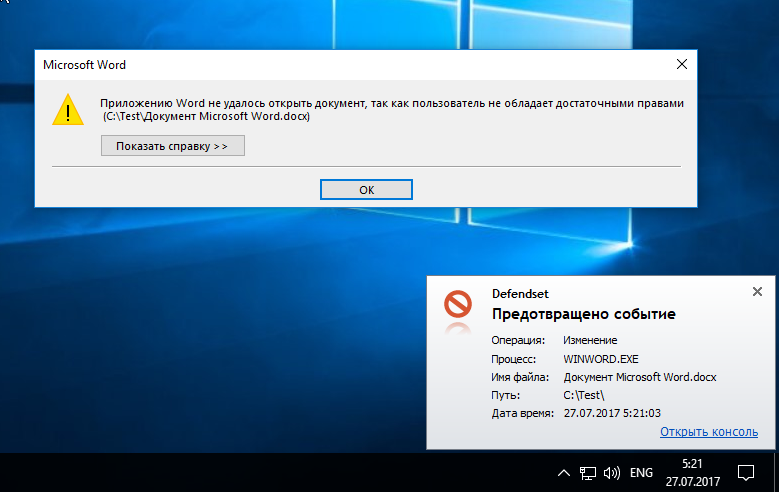Show hidden tray icons with the up chevron
Screen dimensions: 779x492
click(x=564, y=473)
